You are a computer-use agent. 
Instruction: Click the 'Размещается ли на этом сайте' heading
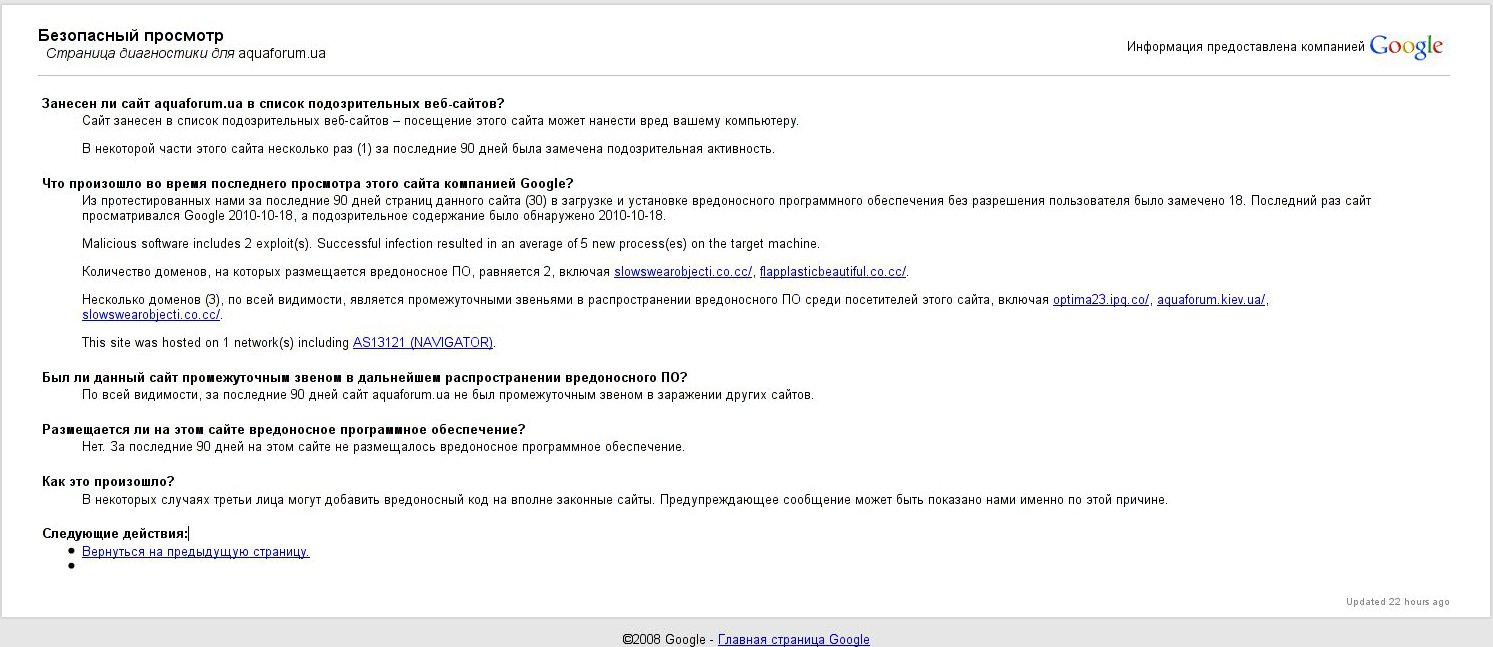pyautogui.click(x=283, y=430)
